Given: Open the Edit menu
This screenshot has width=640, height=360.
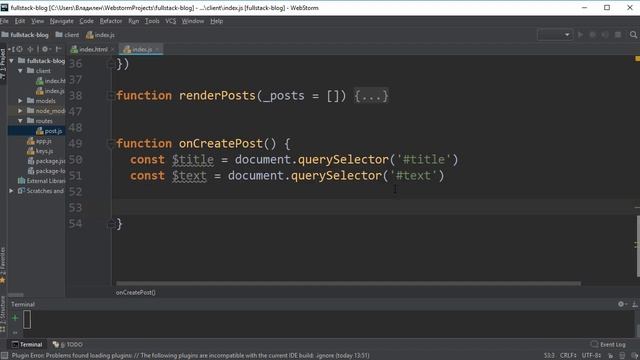Looking at the screenshot, I should (x=20, y=21).
